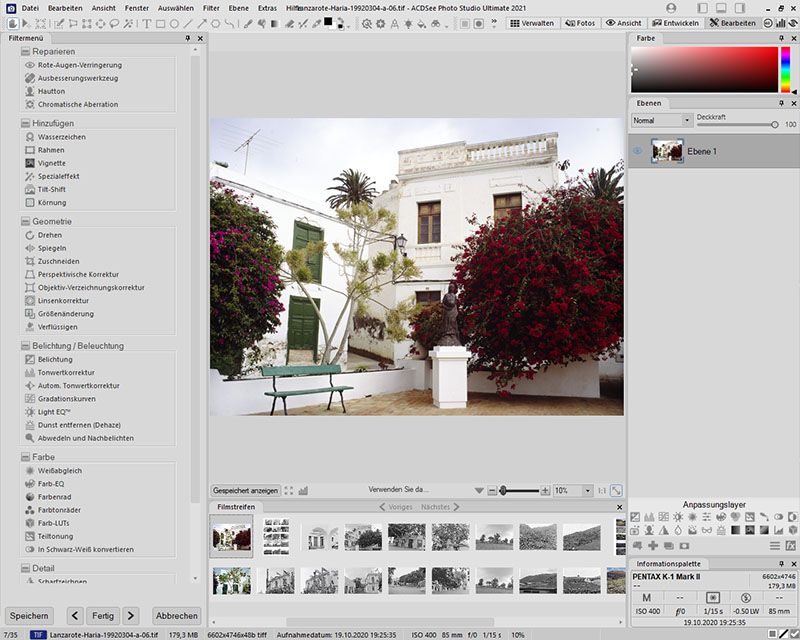Image resolution: width=800 pixels, height=640 pixels.
Task: Toggle the 1:1 actual size view
Action: [x=601, y=491]
